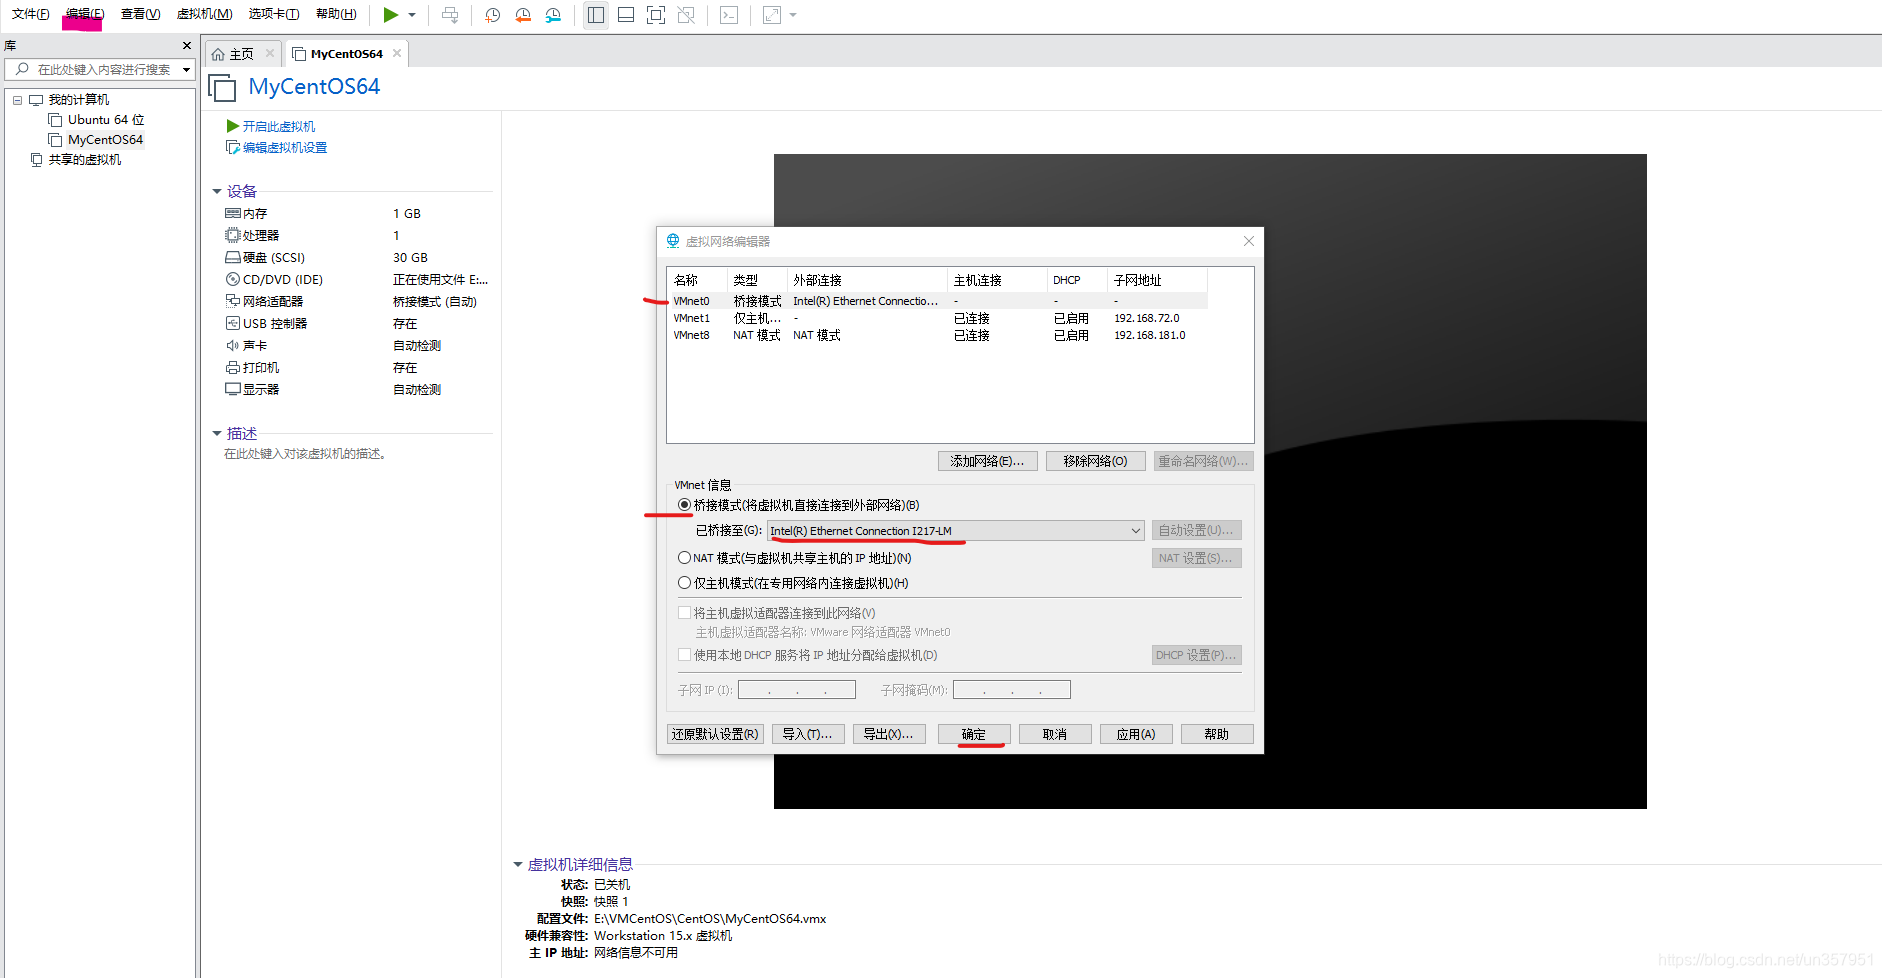Take a snapshot using the clock-plus icon
Screen dimensions: 1882x978
pos(493,15)
